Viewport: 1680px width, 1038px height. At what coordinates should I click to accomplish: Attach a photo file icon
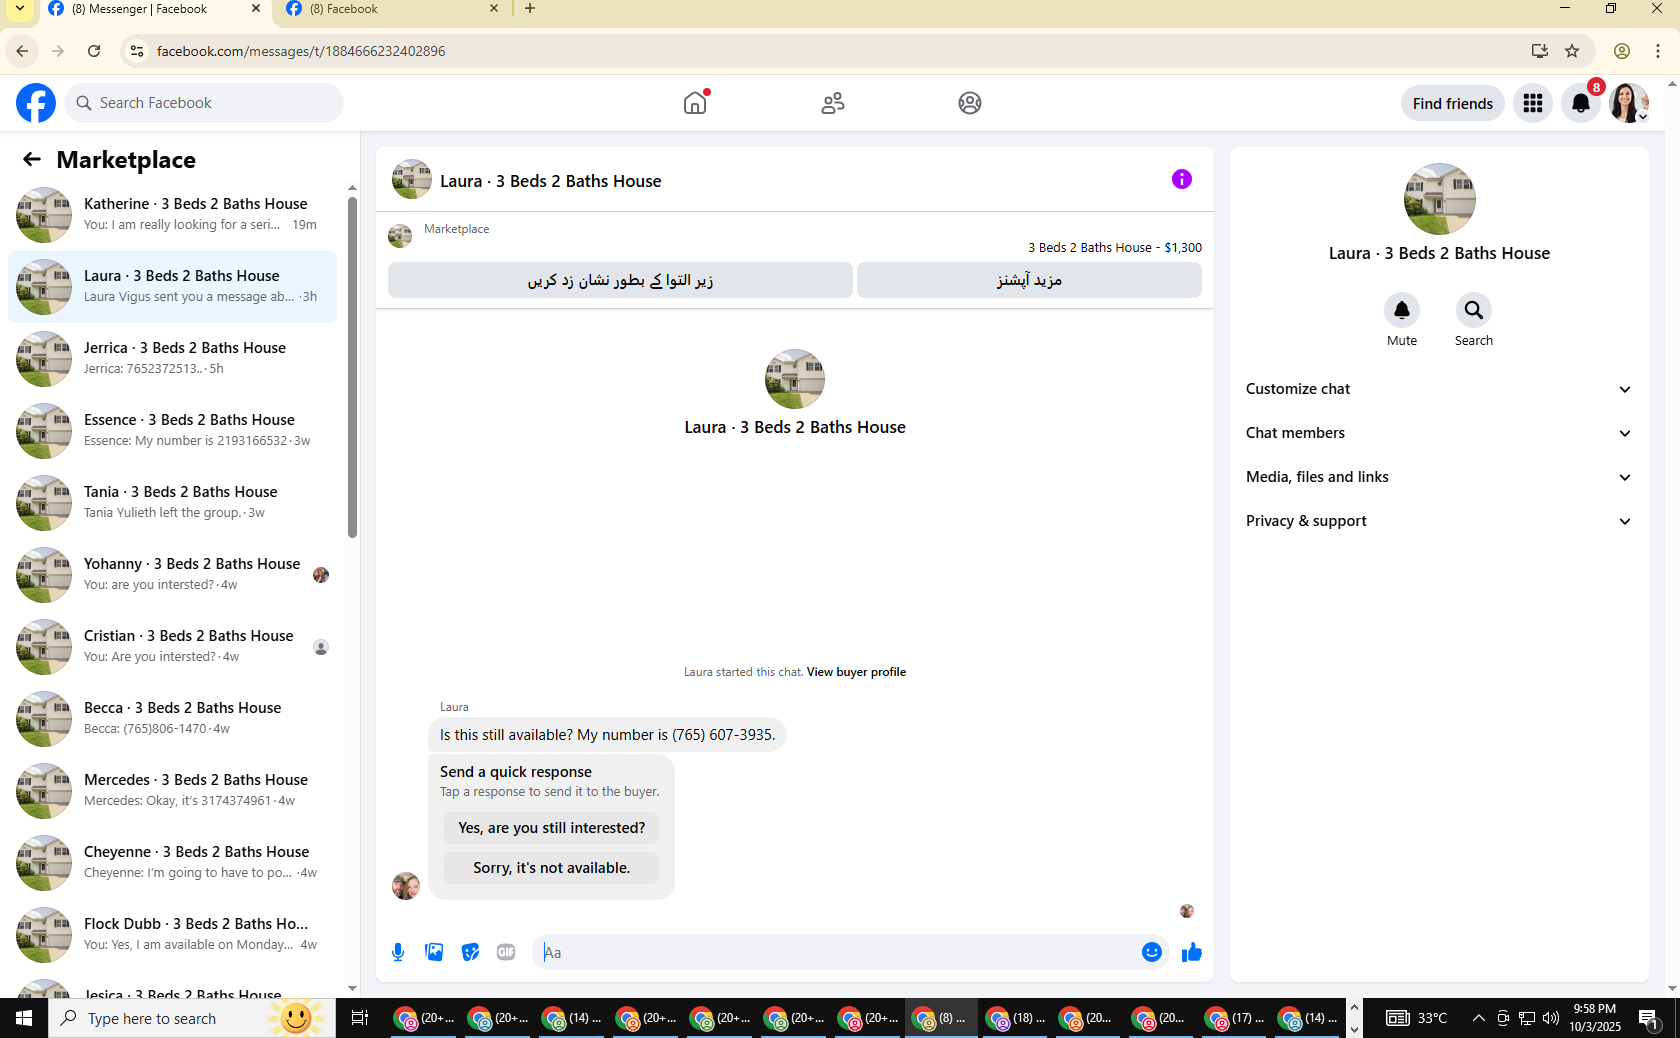[434, 952]
